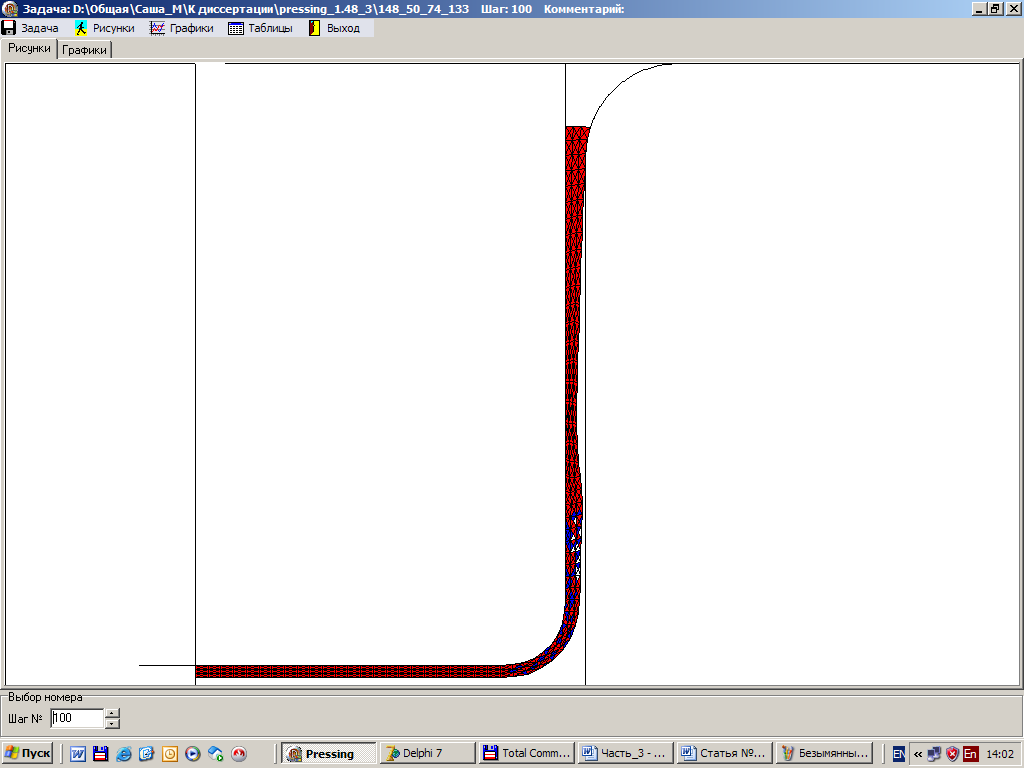Decrease step number with down spinner arrow
1024x768 pixels.
coord(112,723)
